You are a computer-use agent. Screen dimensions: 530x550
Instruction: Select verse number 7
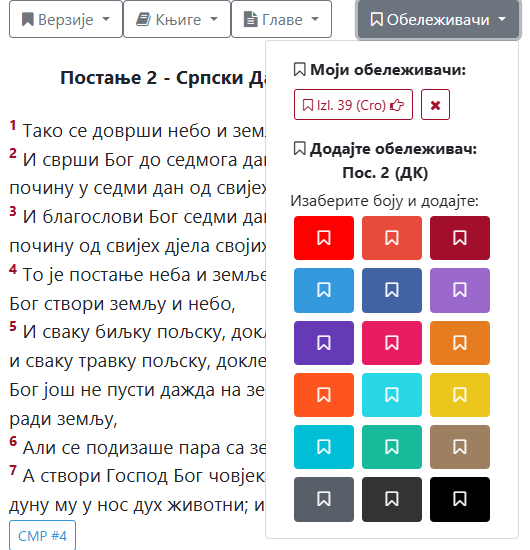tap(13, 470)
